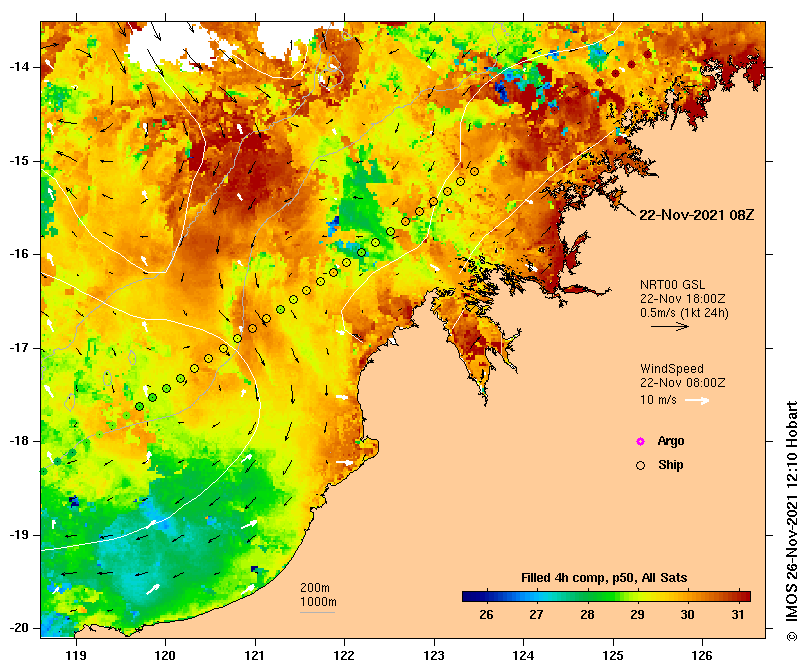Screen dimensions: 809x672
Task: Click longitude axis label 123
Action: (434, 656)
